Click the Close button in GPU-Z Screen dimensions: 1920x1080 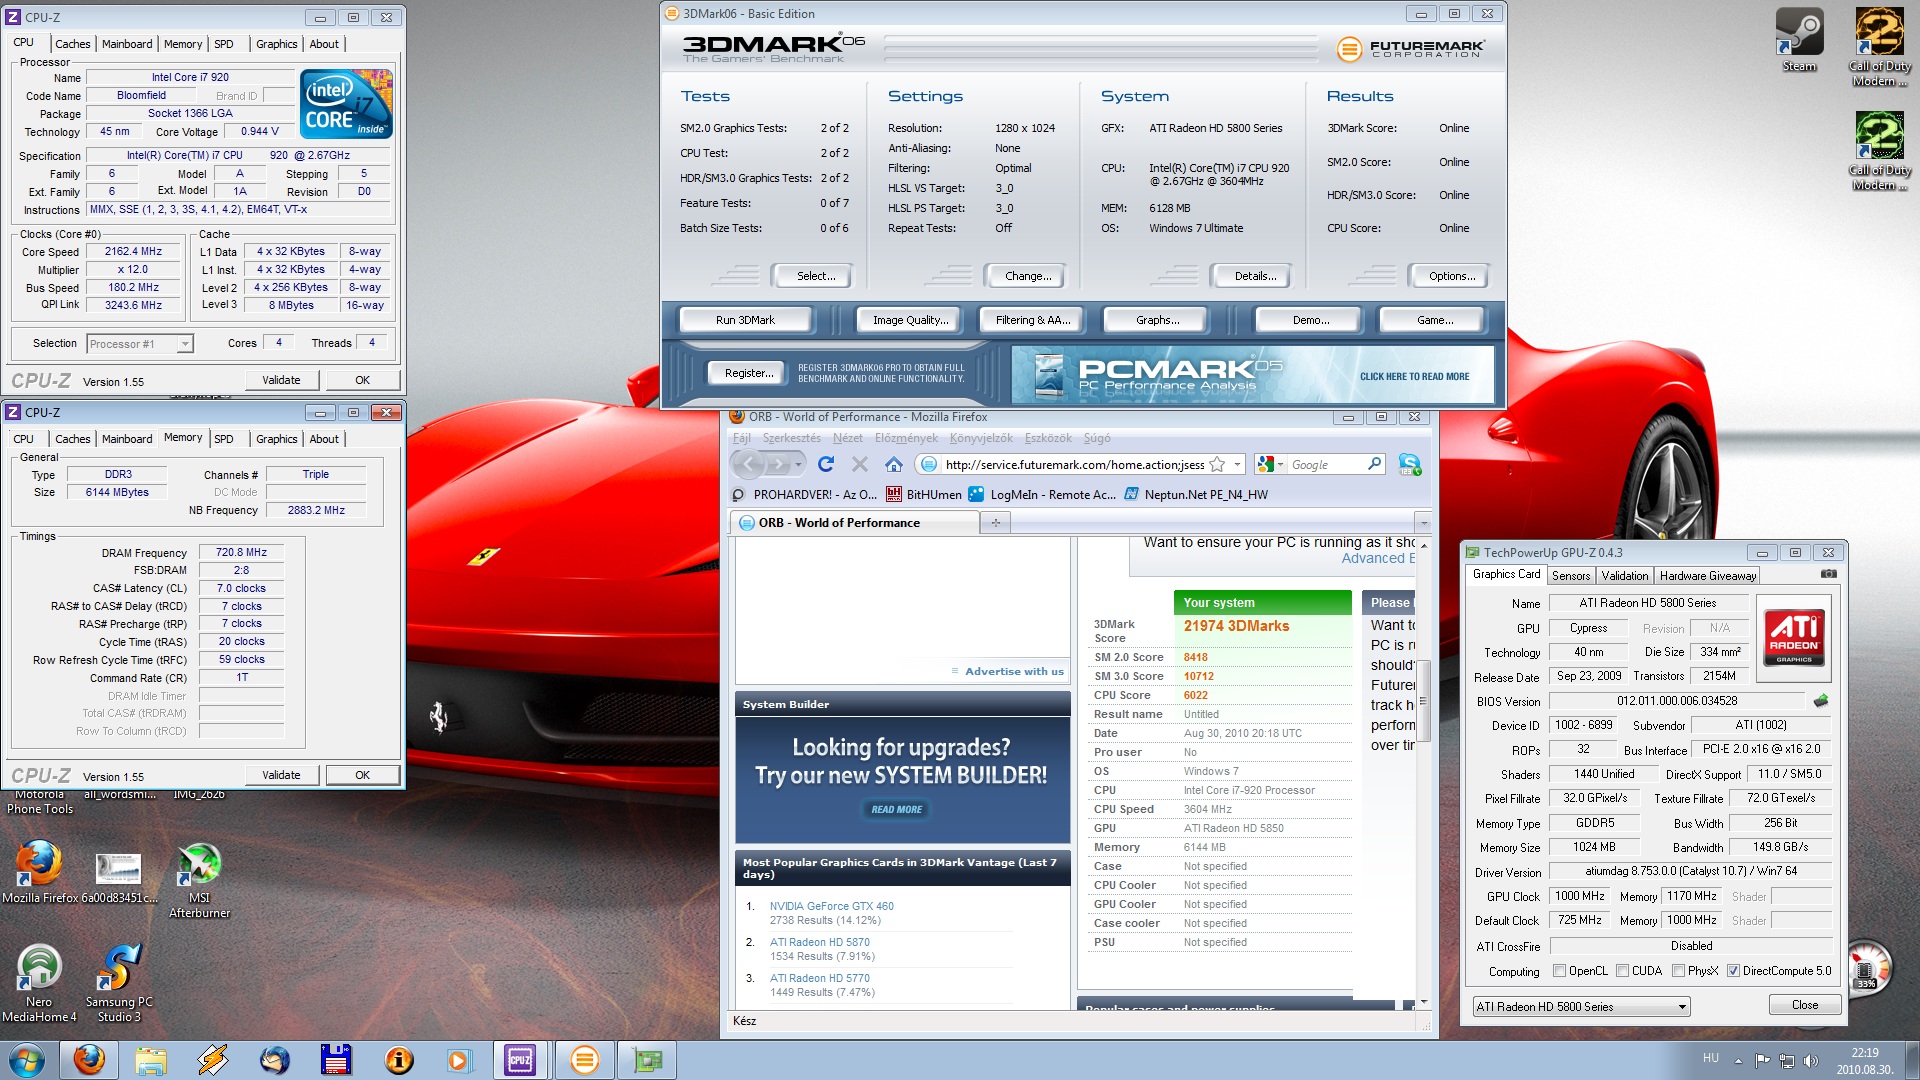pyautogui.click(x=1805, y=1005)
